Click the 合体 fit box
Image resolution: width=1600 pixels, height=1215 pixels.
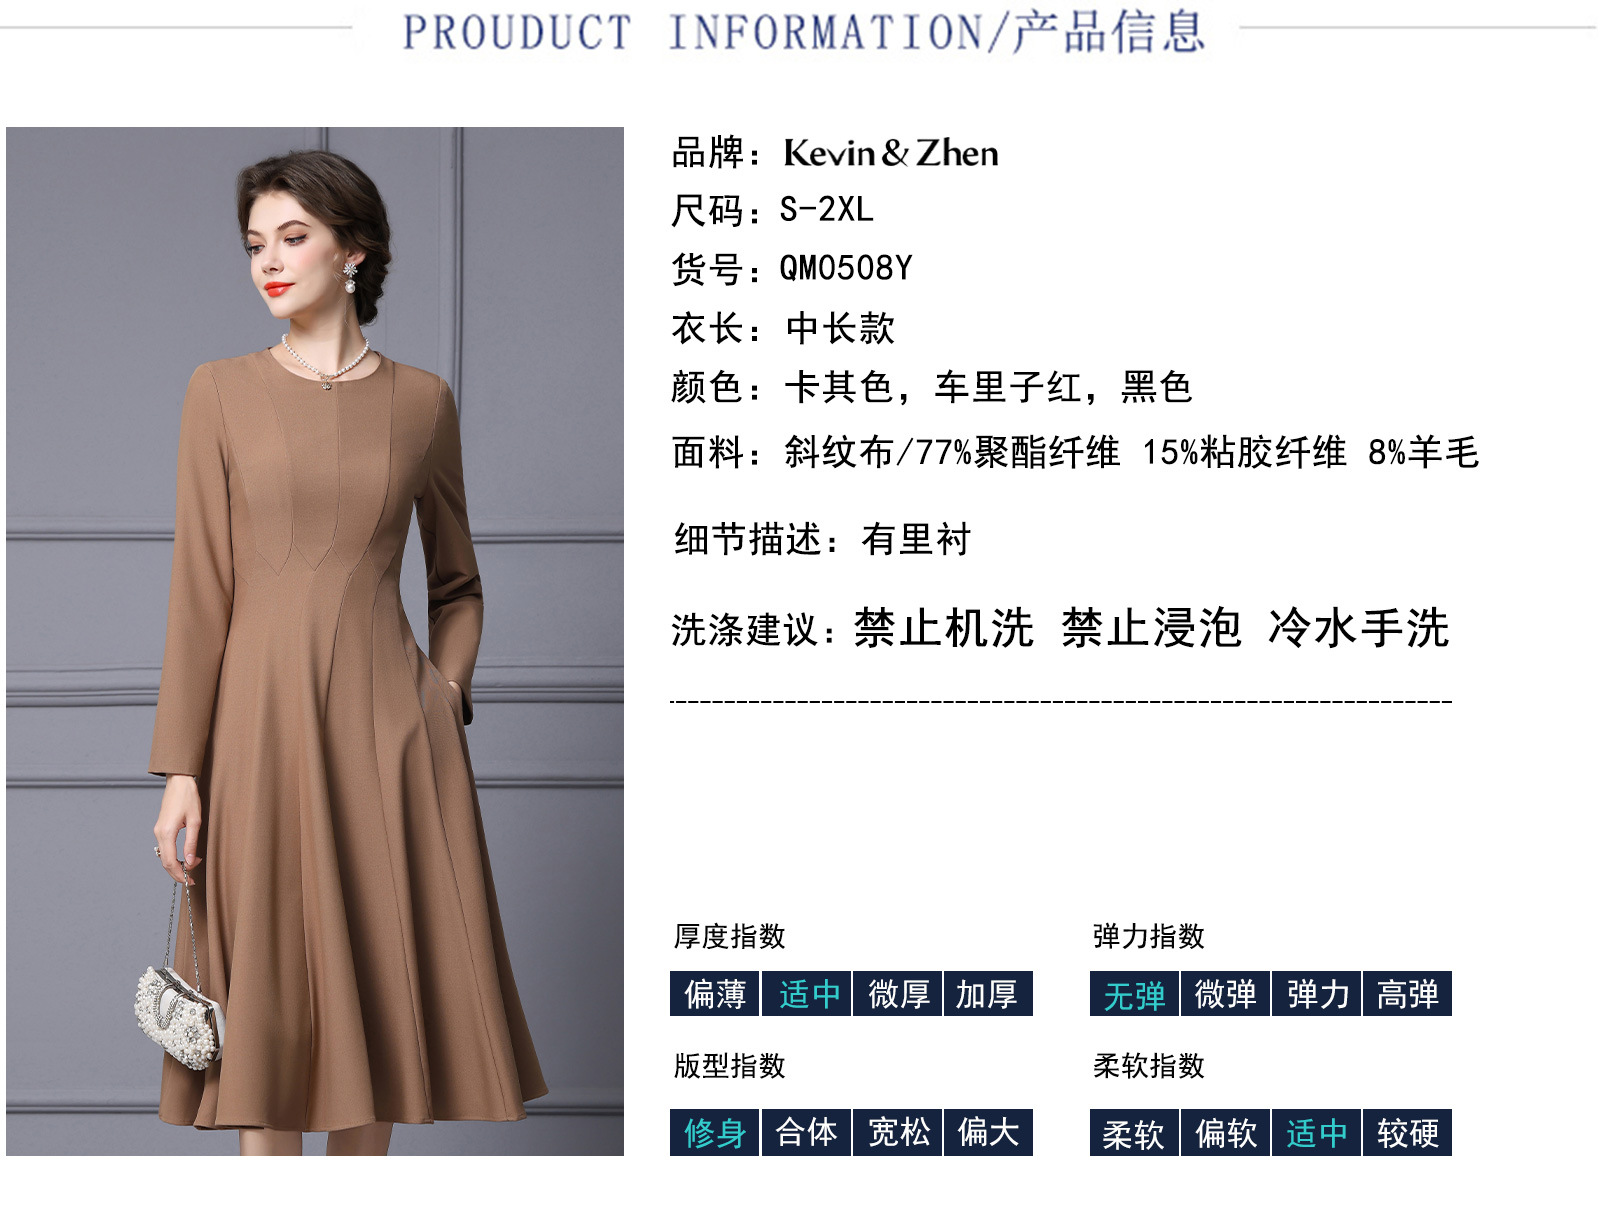pyautogui.click(x=807, y=1132)
